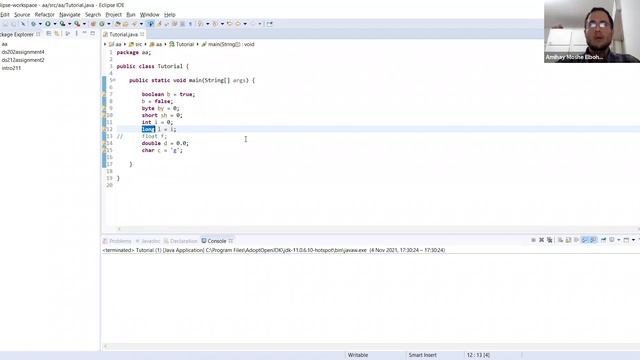The width and height of the screenshot is (640, 360).
Task: Click the presenter webcam thumbnail
Action: 592,31
